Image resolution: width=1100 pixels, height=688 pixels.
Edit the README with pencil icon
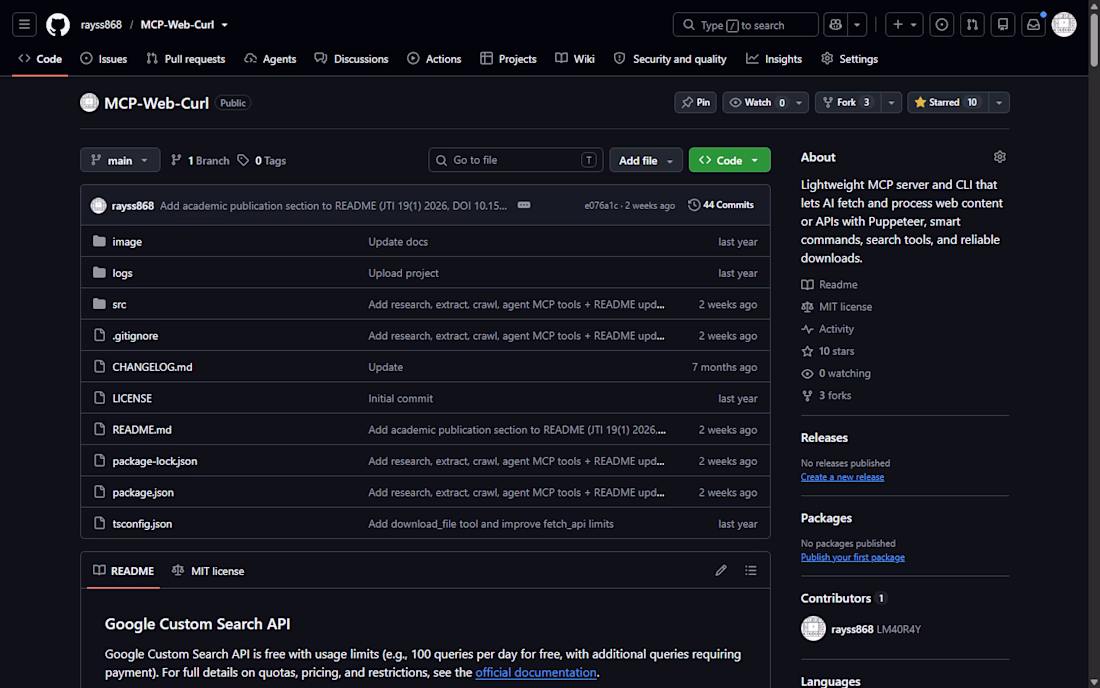tap(720, 570)
